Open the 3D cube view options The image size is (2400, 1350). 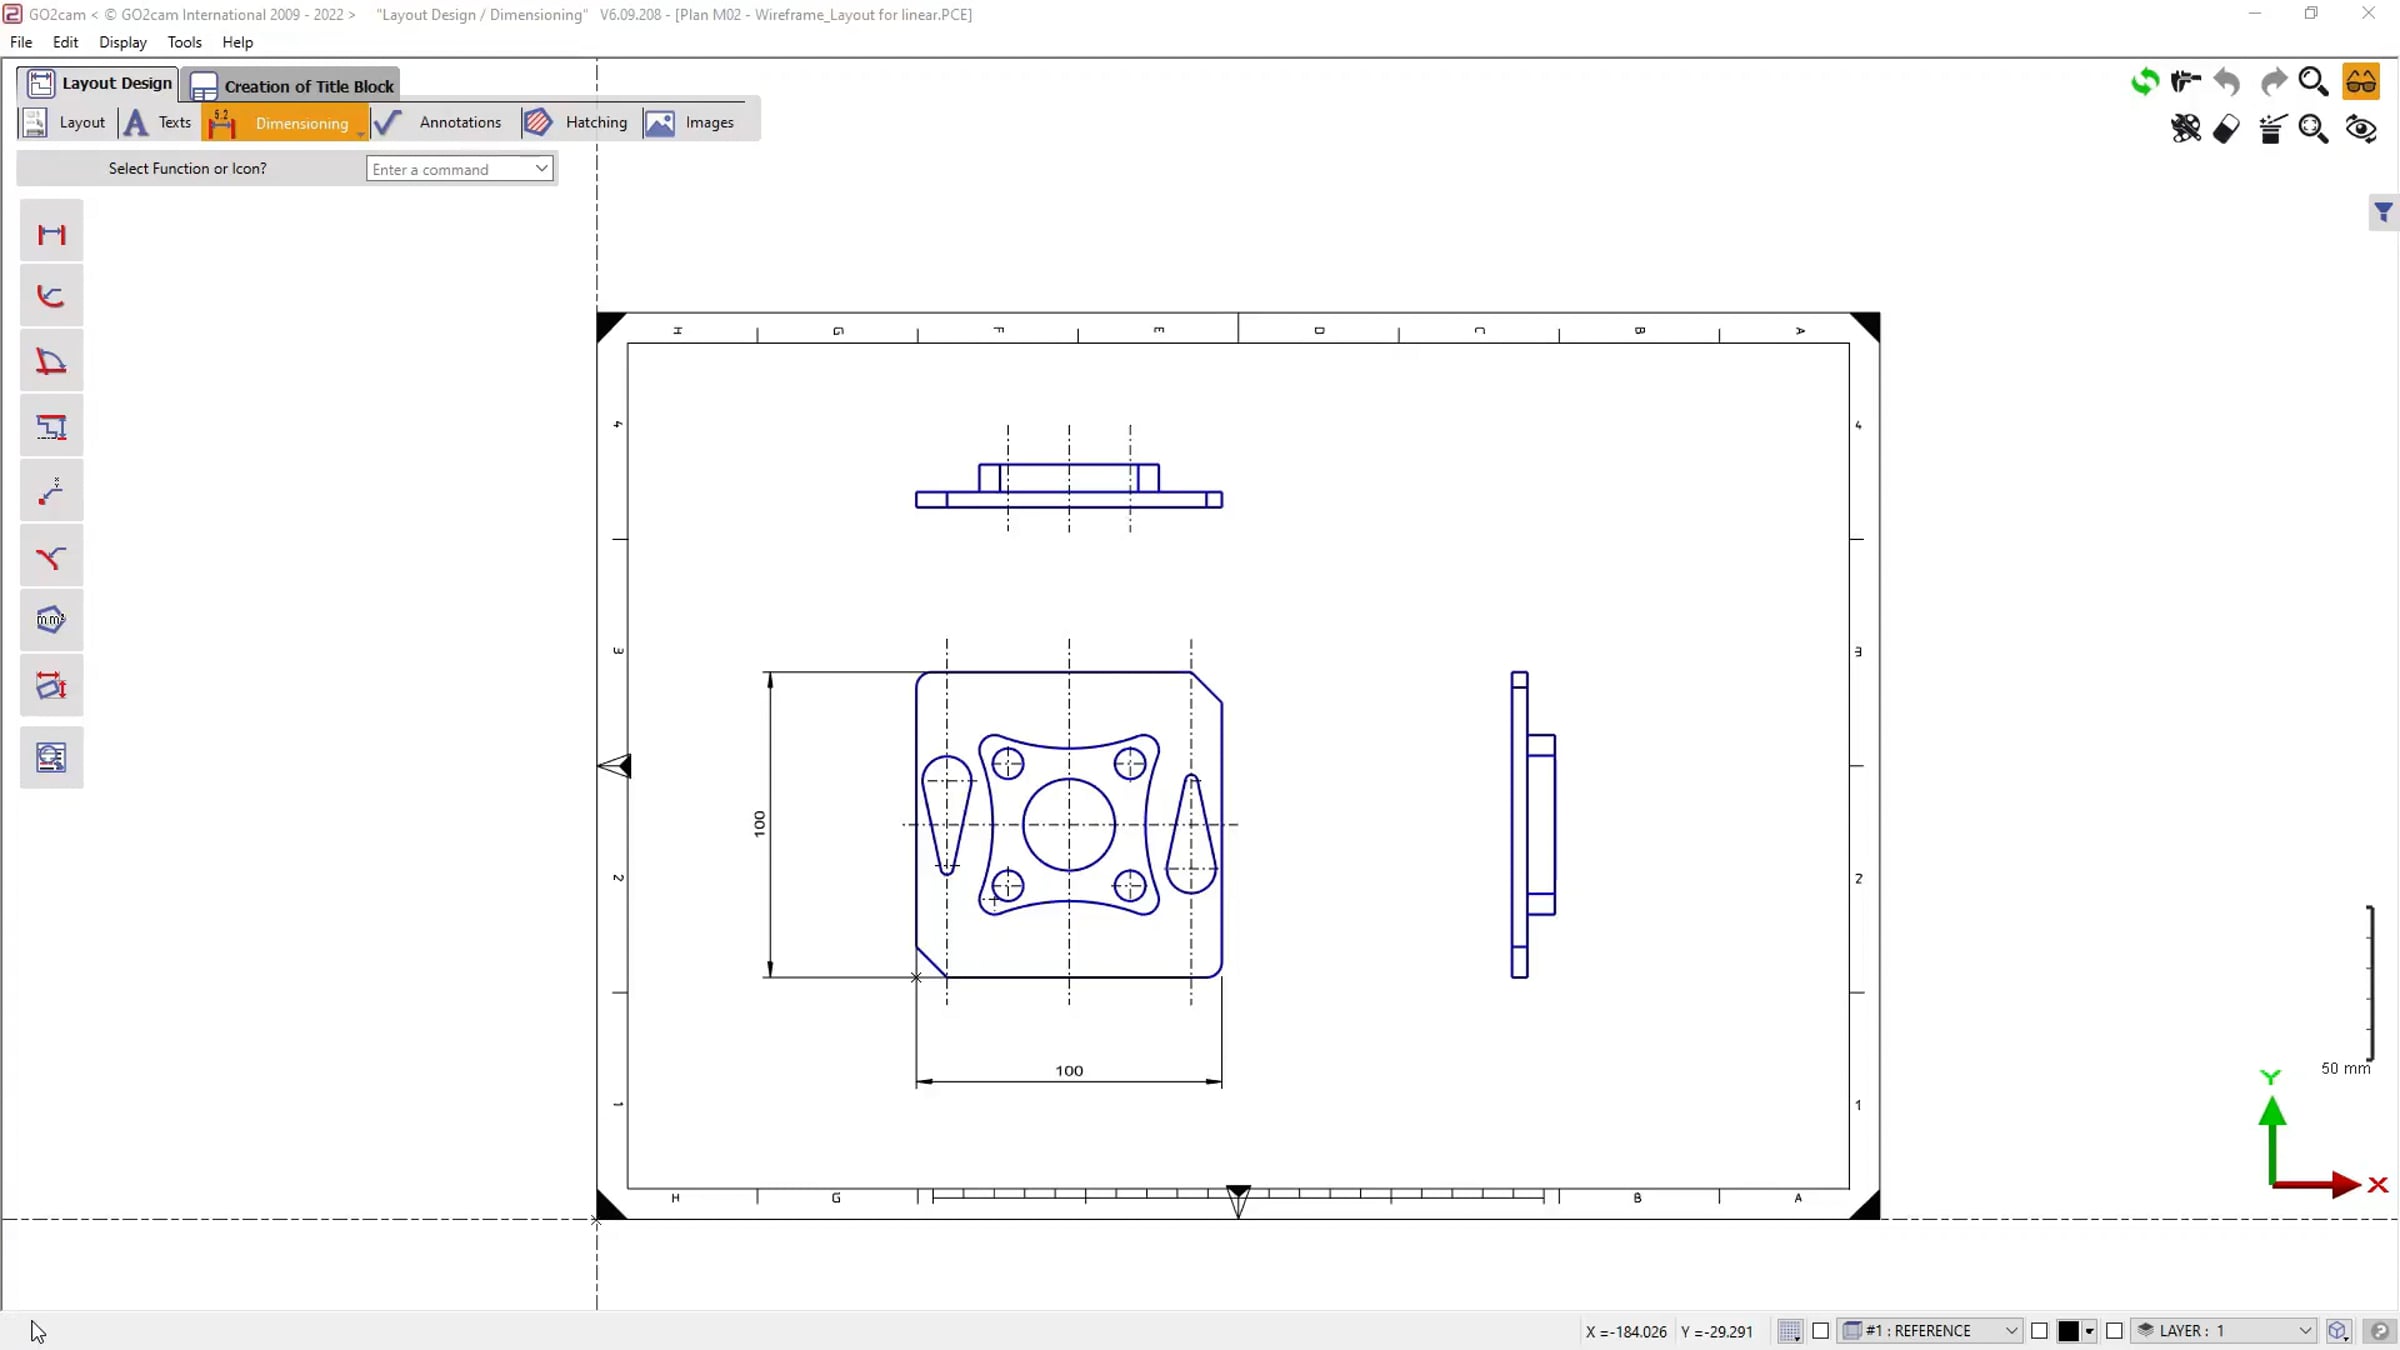click(x=2338, y=1331)
